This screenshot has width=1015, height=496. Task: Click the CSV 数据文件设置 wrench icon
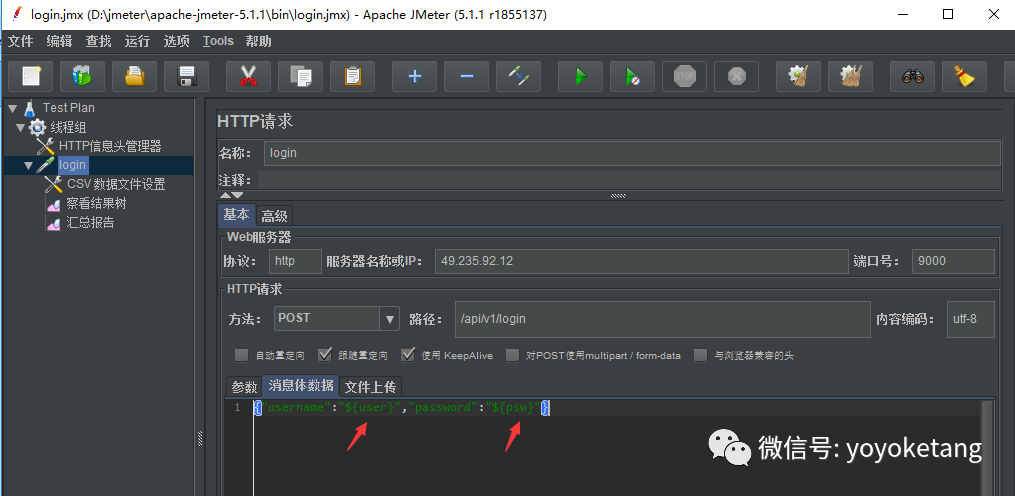(54, 185)
